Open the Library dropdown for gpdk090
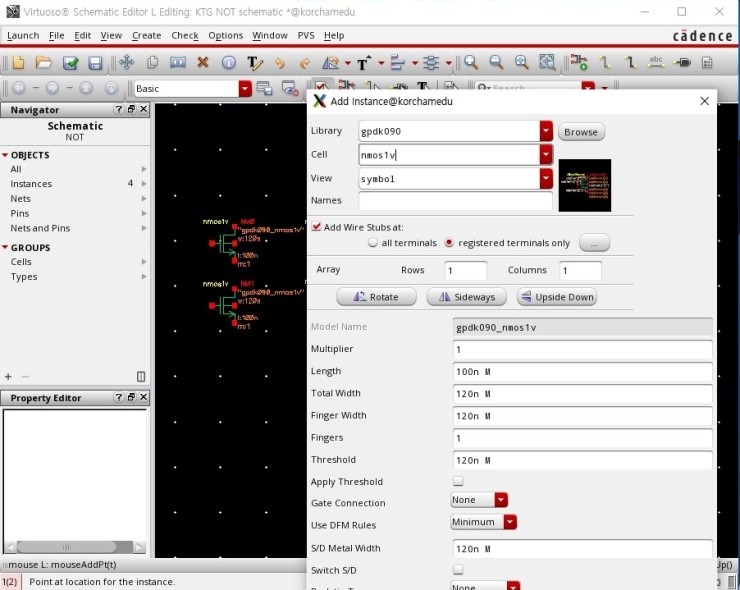This screenshot has width=740, height=590. point(546,131)
